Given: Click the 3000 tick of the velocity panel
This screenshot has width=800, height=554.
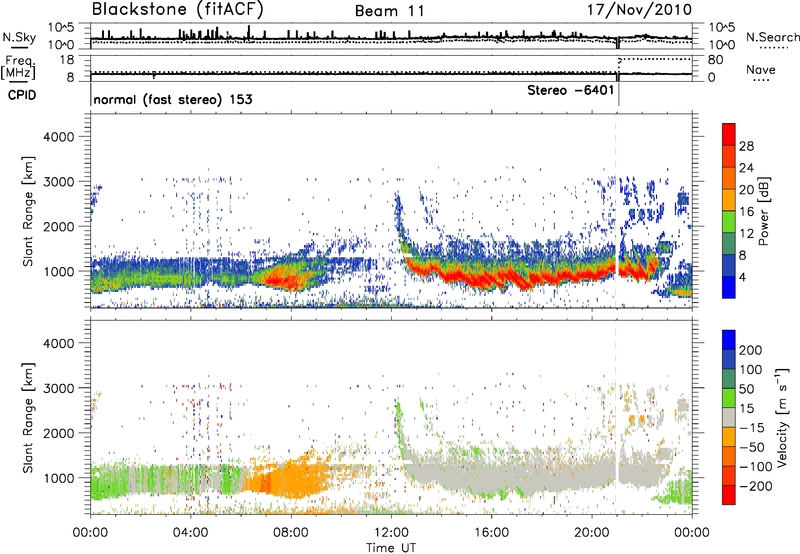Looking at the screenshot, I should tap(58, 388).
